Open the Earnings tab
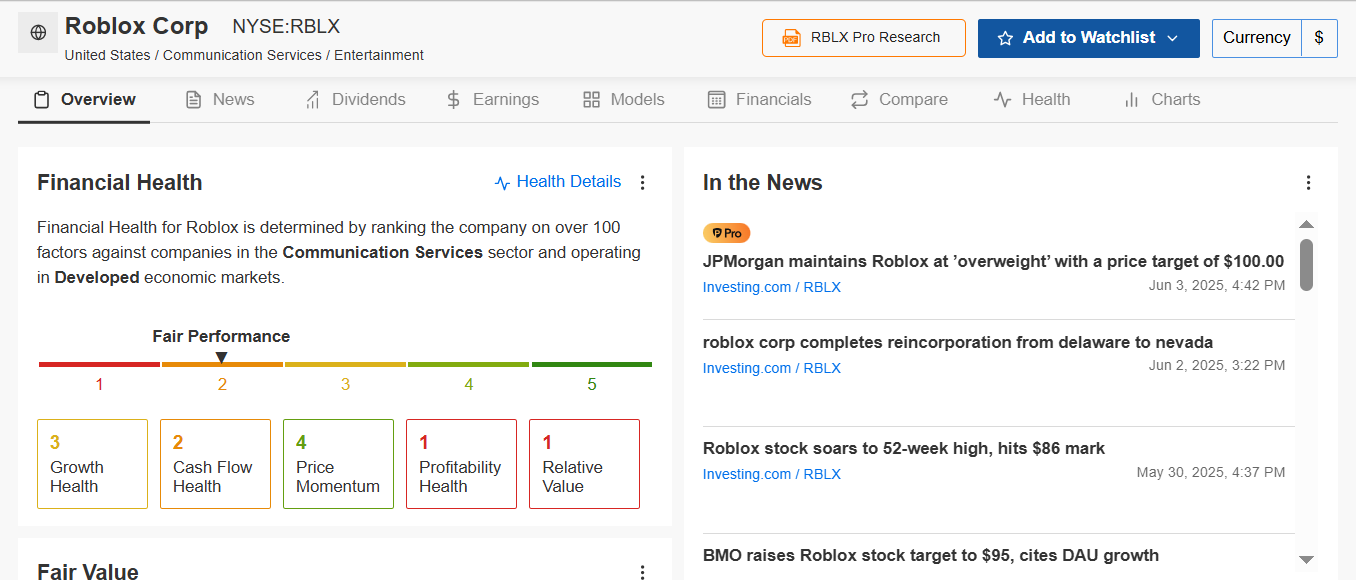Image resolution: width=1356 pixels, height=580 pixels. (x=492, y=99)
